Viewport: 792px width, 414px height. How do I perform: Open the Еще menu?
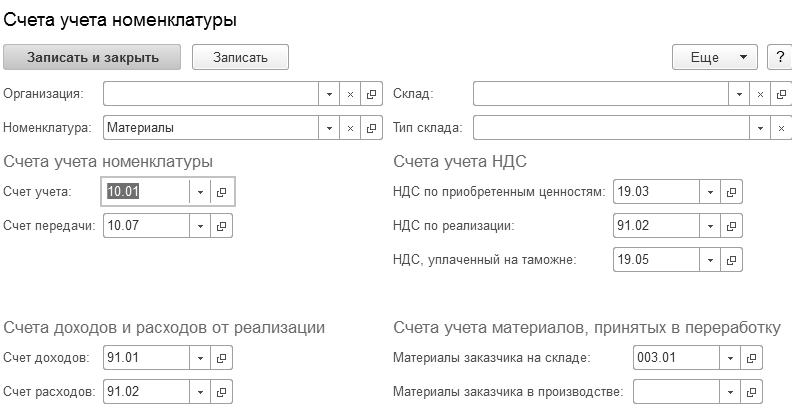(x=717, y=57)
